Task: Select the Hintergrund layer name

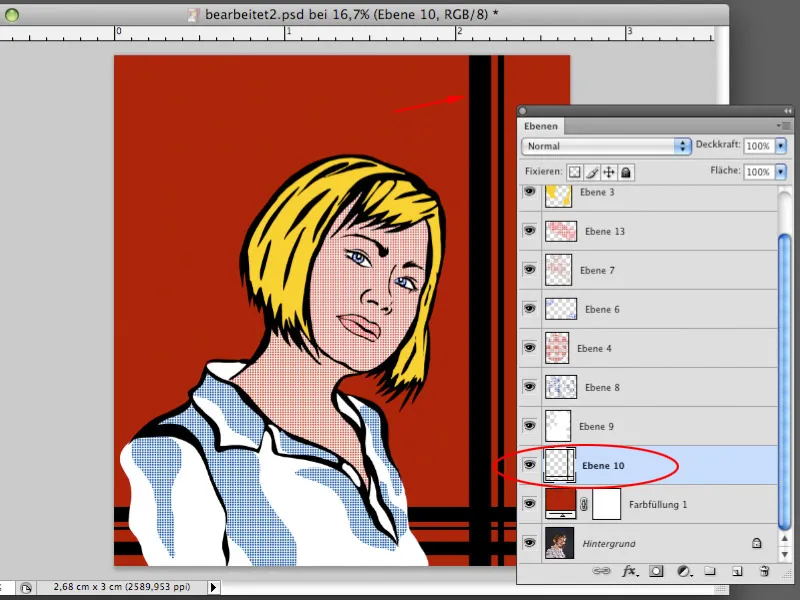Action: 609,544
